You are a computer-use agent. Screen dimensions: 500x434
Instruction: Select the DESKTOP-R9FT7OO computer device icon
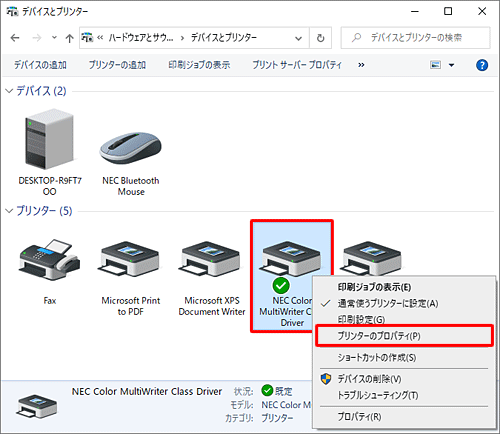tap(50, 139)
